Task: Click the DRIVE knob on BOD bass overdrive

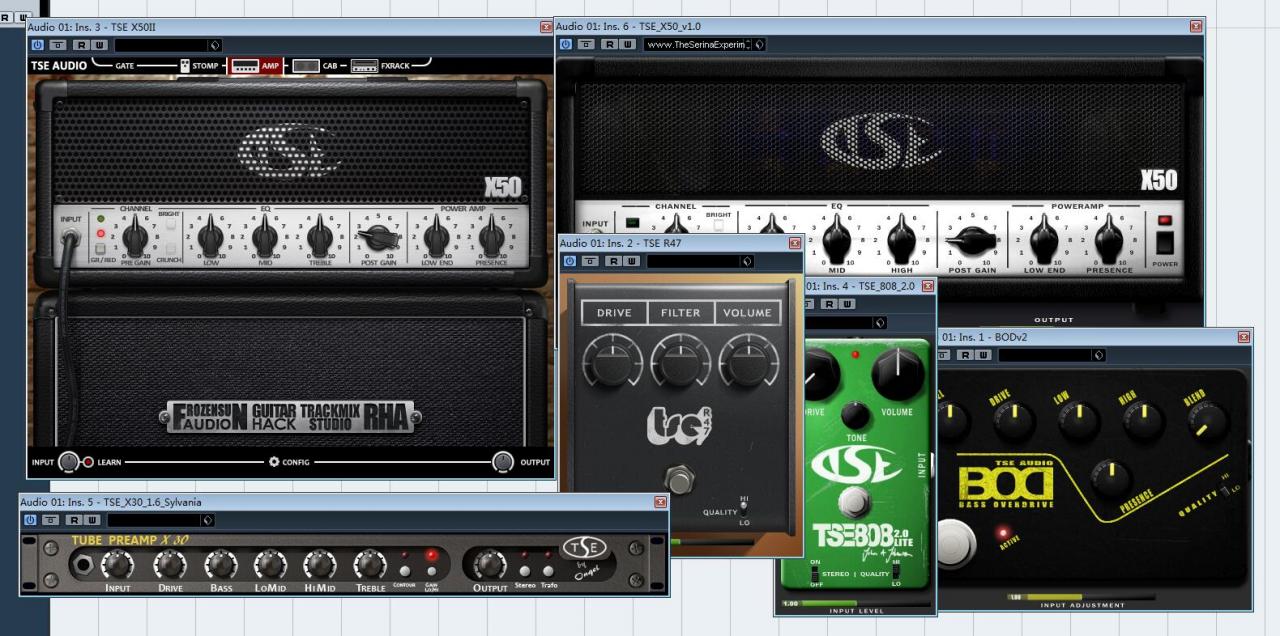Action: [1014, 422]
